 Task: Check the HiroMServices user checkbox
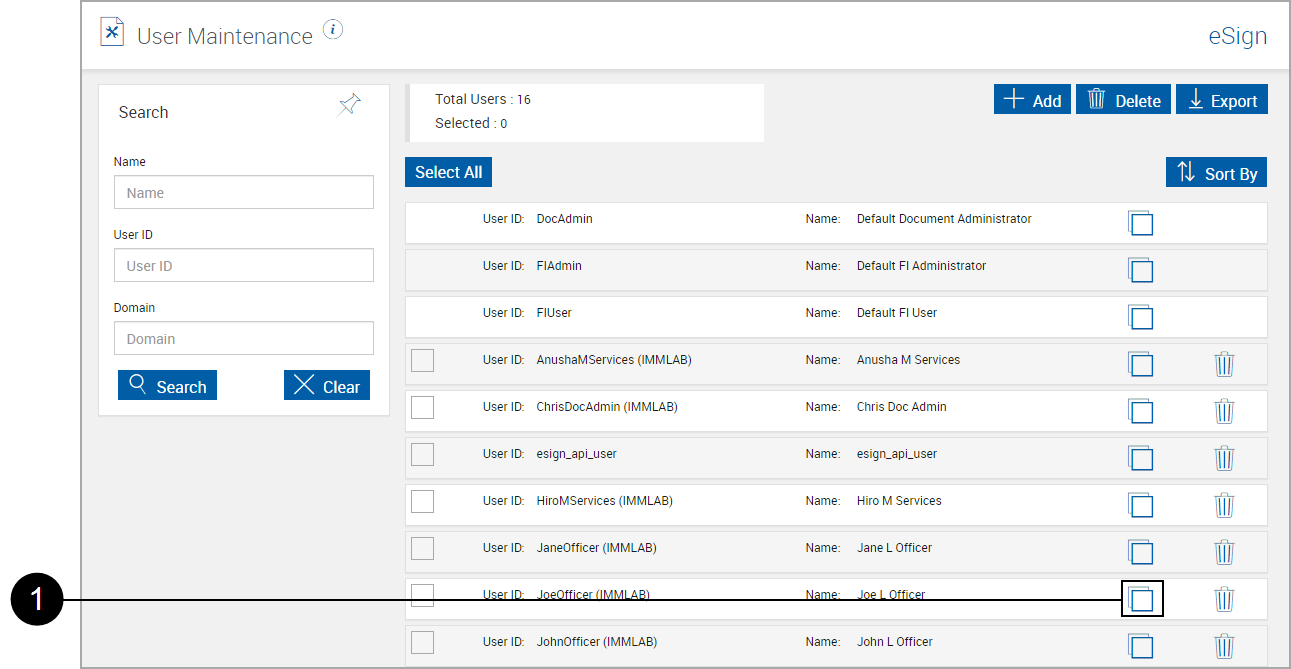[423, 501]
